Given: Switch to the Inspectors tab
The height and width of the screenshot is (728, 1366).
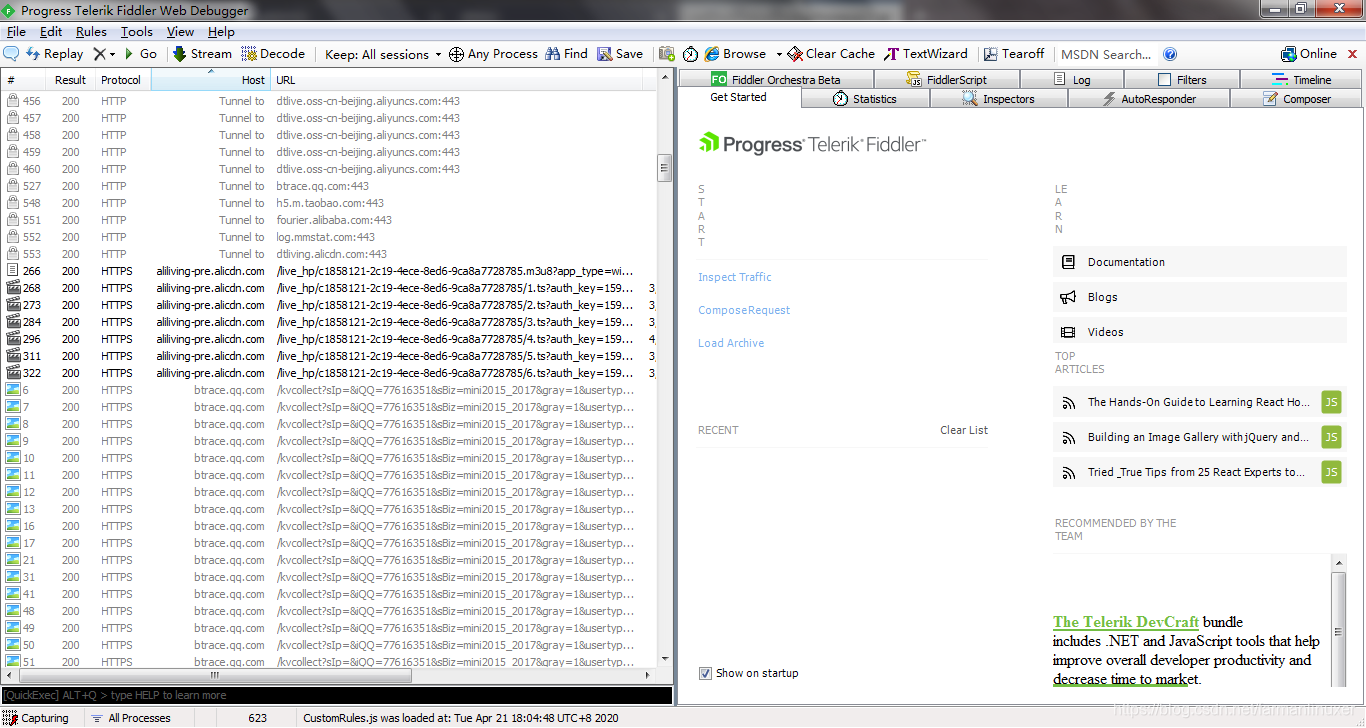Looking at the screenshot, I should click(999, 99).
